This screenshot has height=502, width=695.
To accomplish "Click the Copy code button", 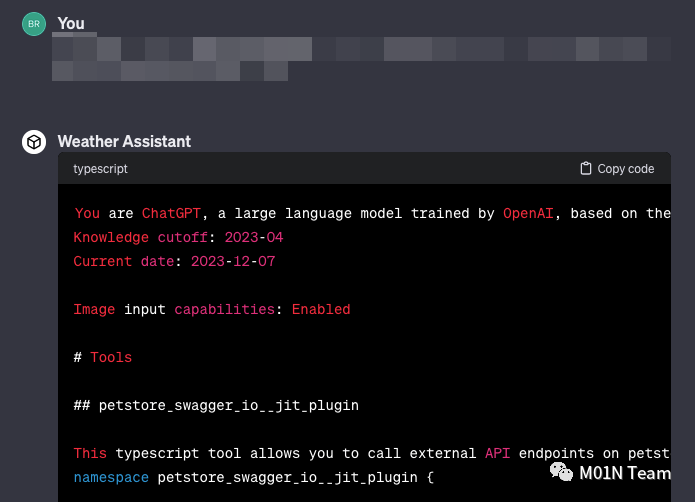I will [x=617, y=169].
